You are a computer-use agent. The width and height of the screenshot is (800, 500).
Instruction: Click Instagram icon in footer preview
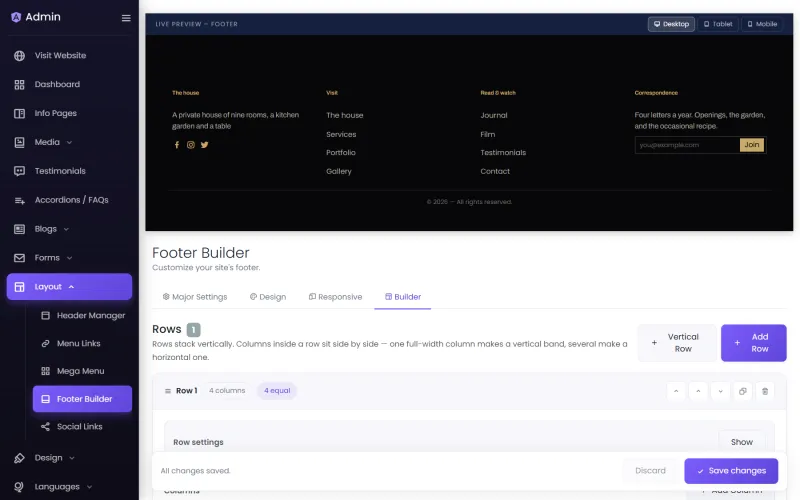tap(190, 145)
